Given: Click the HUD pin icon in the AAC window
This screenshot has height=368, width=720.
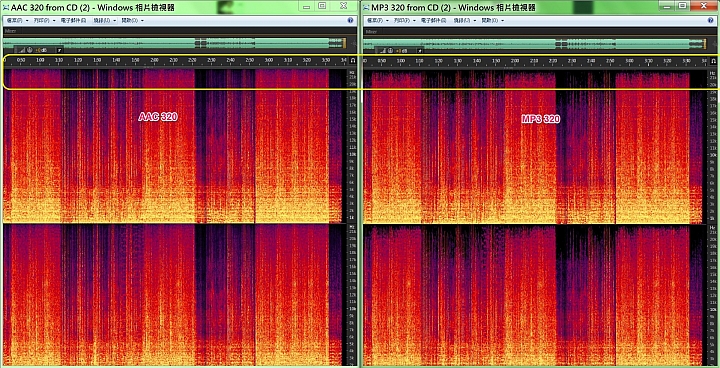Looking at the screenshot, I should 59,50.
